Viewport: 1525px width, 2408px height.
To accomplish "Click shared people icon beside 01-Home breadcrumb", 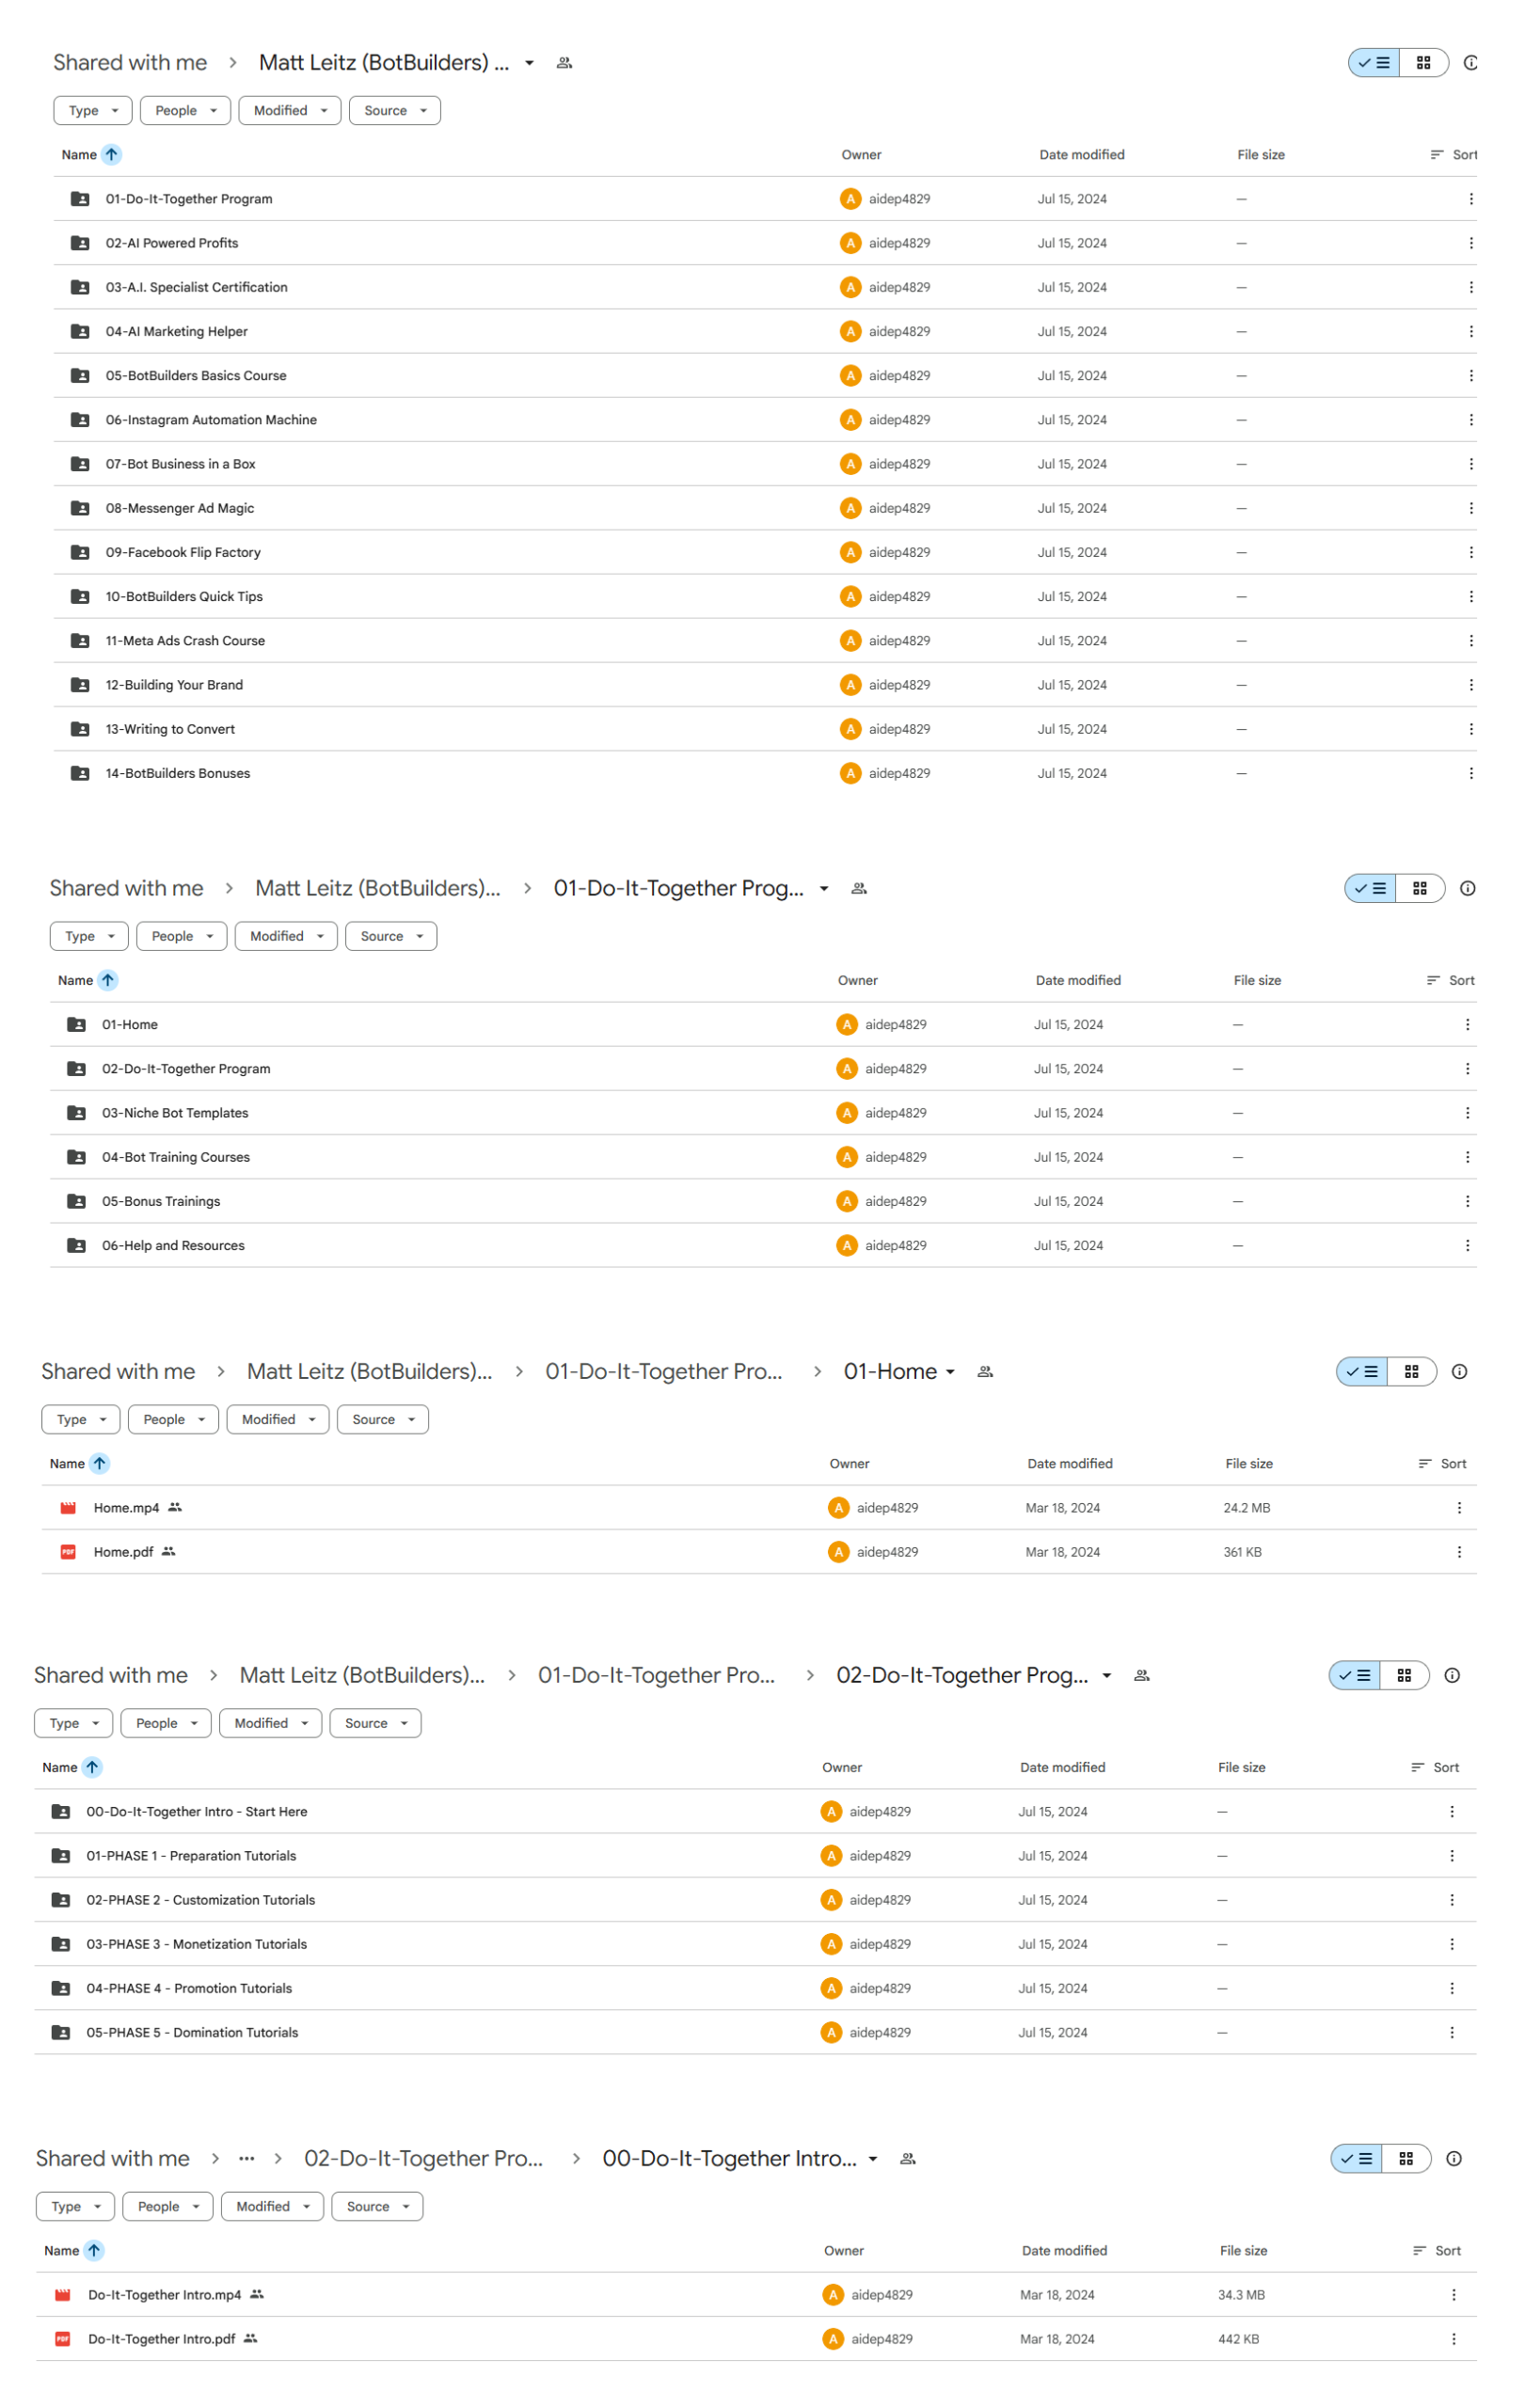I will (x=985, y=1371).
